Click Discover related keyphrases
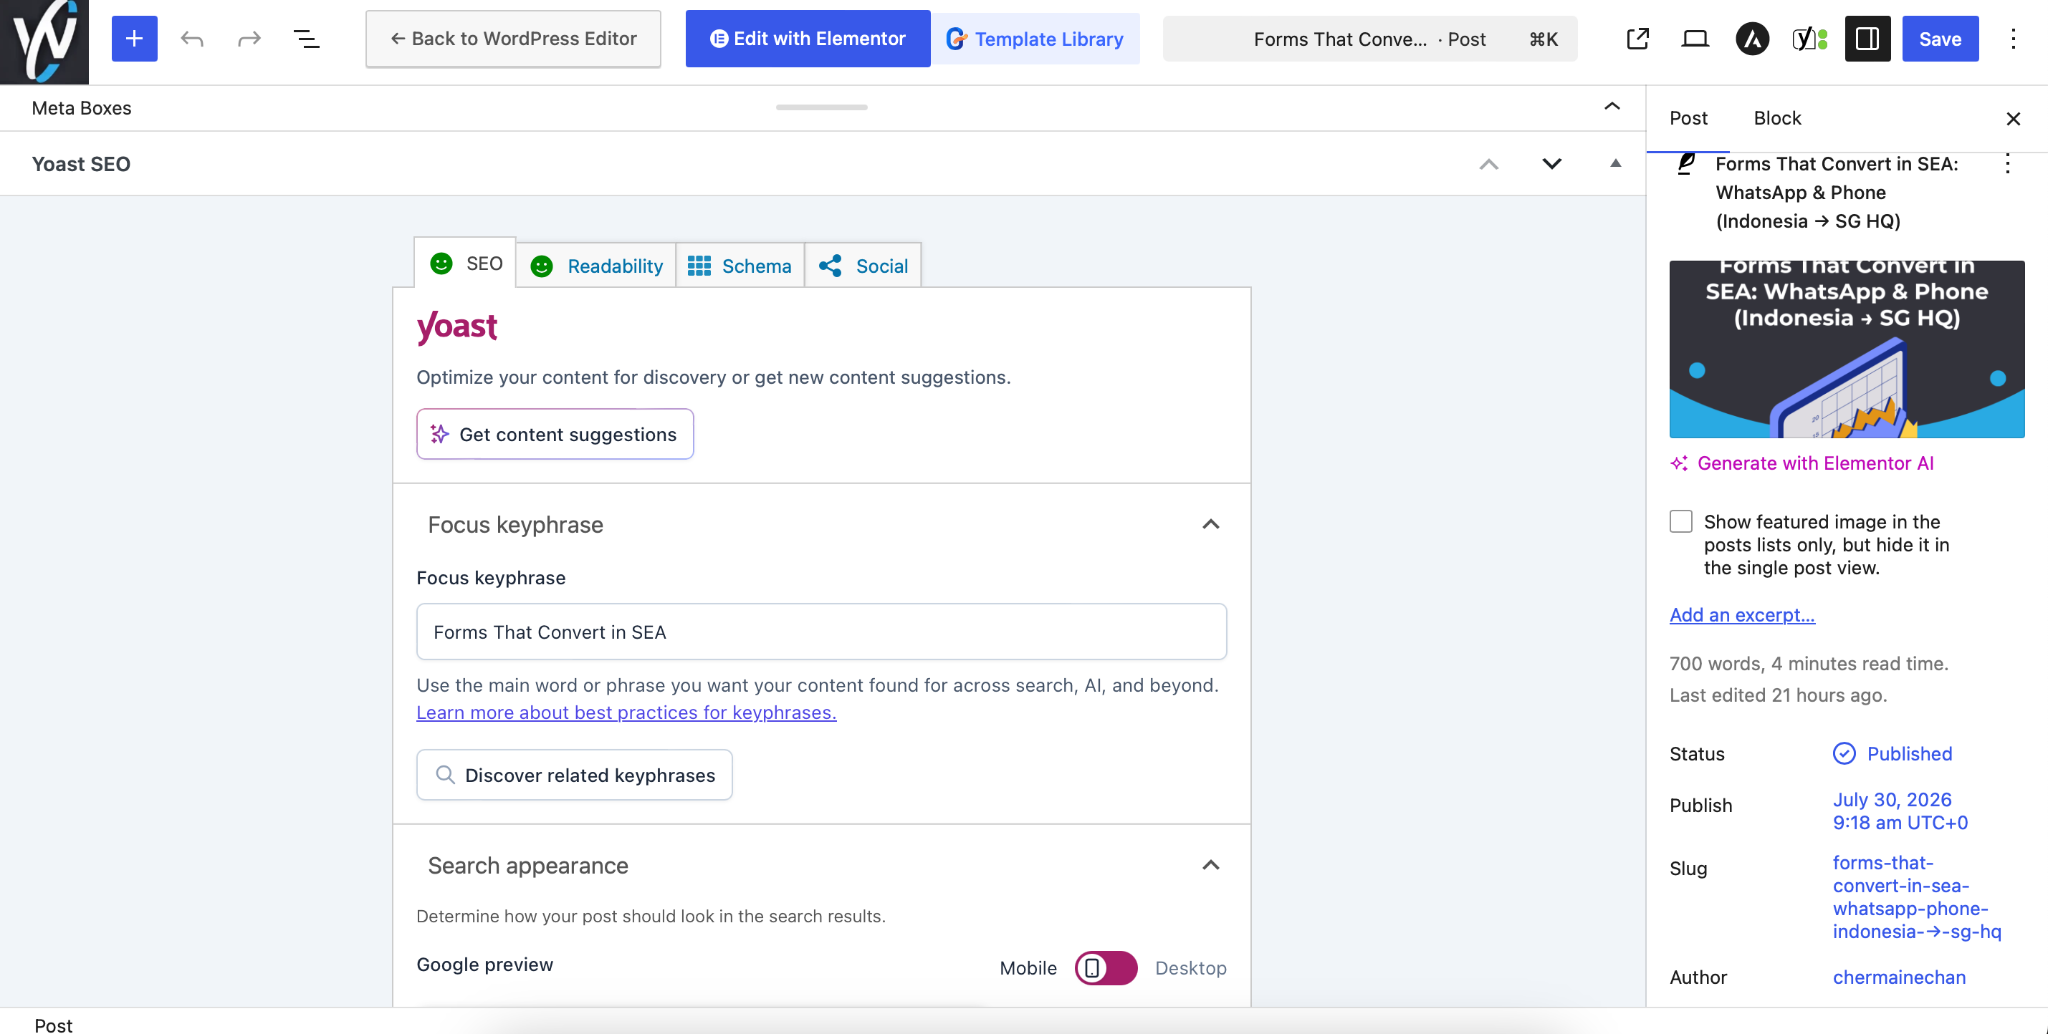The height and width of the screenshot is (1034, 2048). click(x=575, y=775)
